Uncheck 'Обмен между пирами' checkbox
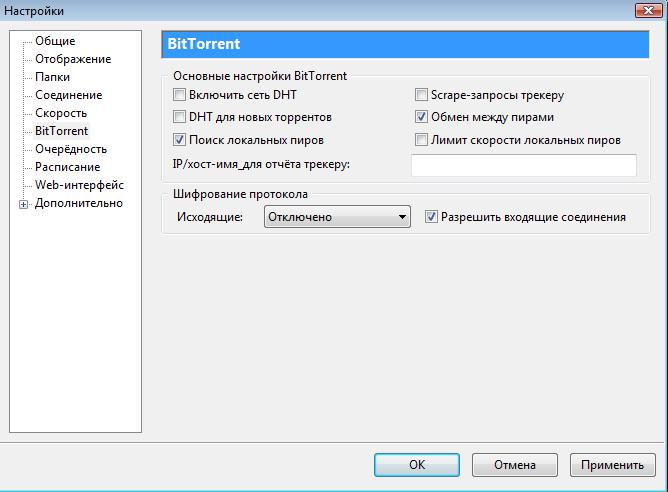The height and width of the screenshot is (492, 668). (x=421, y=117)
